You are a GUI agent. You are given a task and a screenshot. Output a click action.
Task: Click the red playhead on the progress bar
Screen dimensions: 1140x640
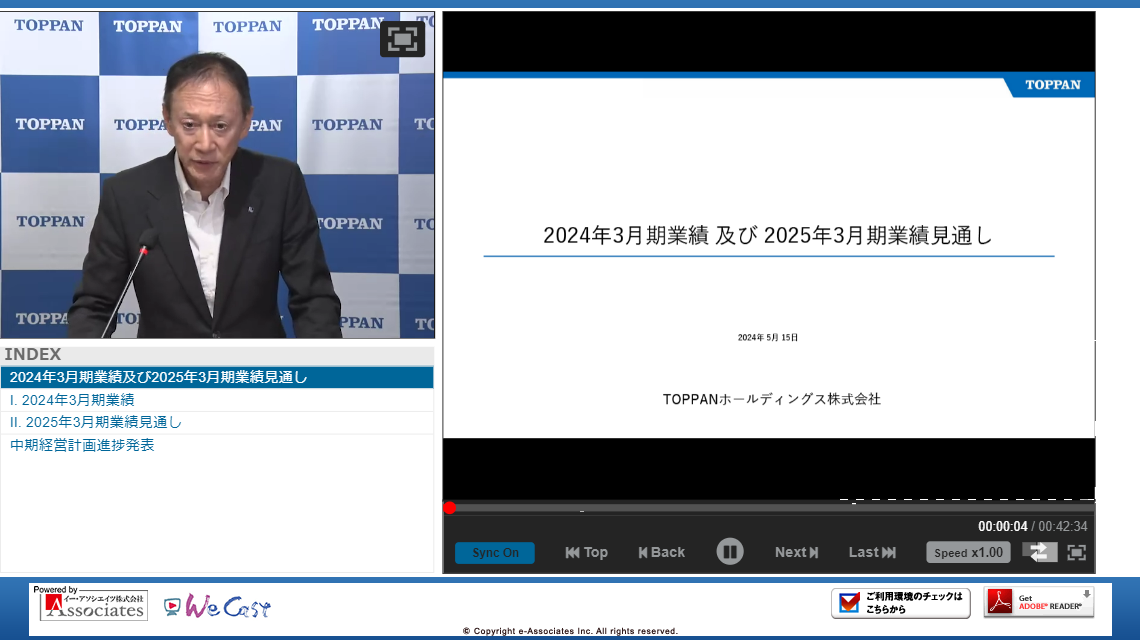tap(450, 508)
